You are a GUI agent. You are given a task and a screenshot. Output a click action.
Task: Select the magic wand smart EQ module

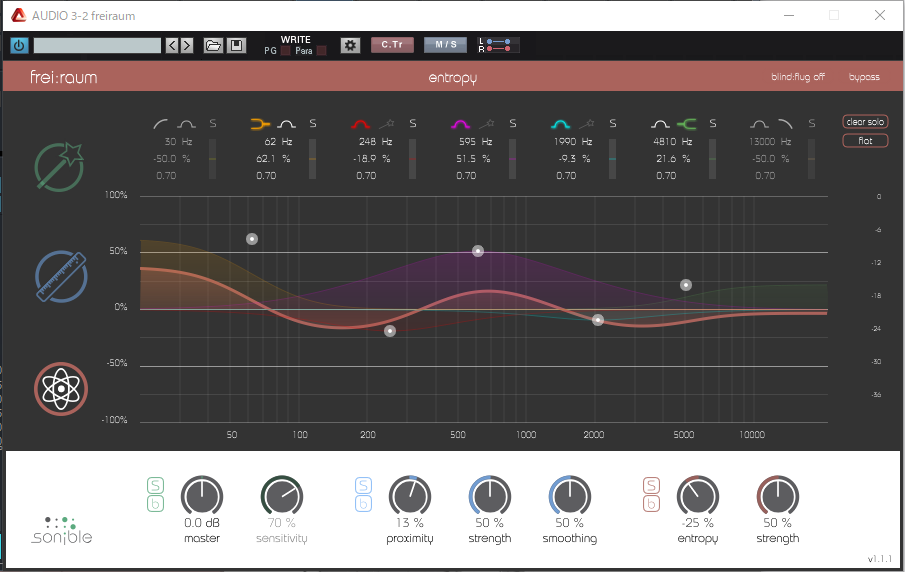click(x=61, y=166)
